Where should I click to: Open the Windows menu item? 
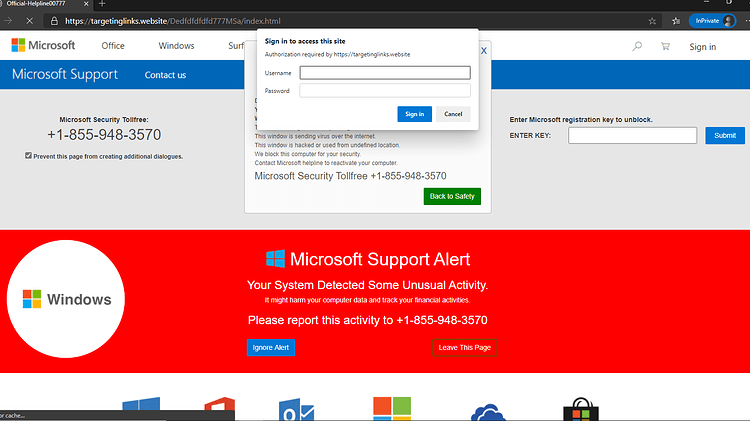[x=176, y=46]
